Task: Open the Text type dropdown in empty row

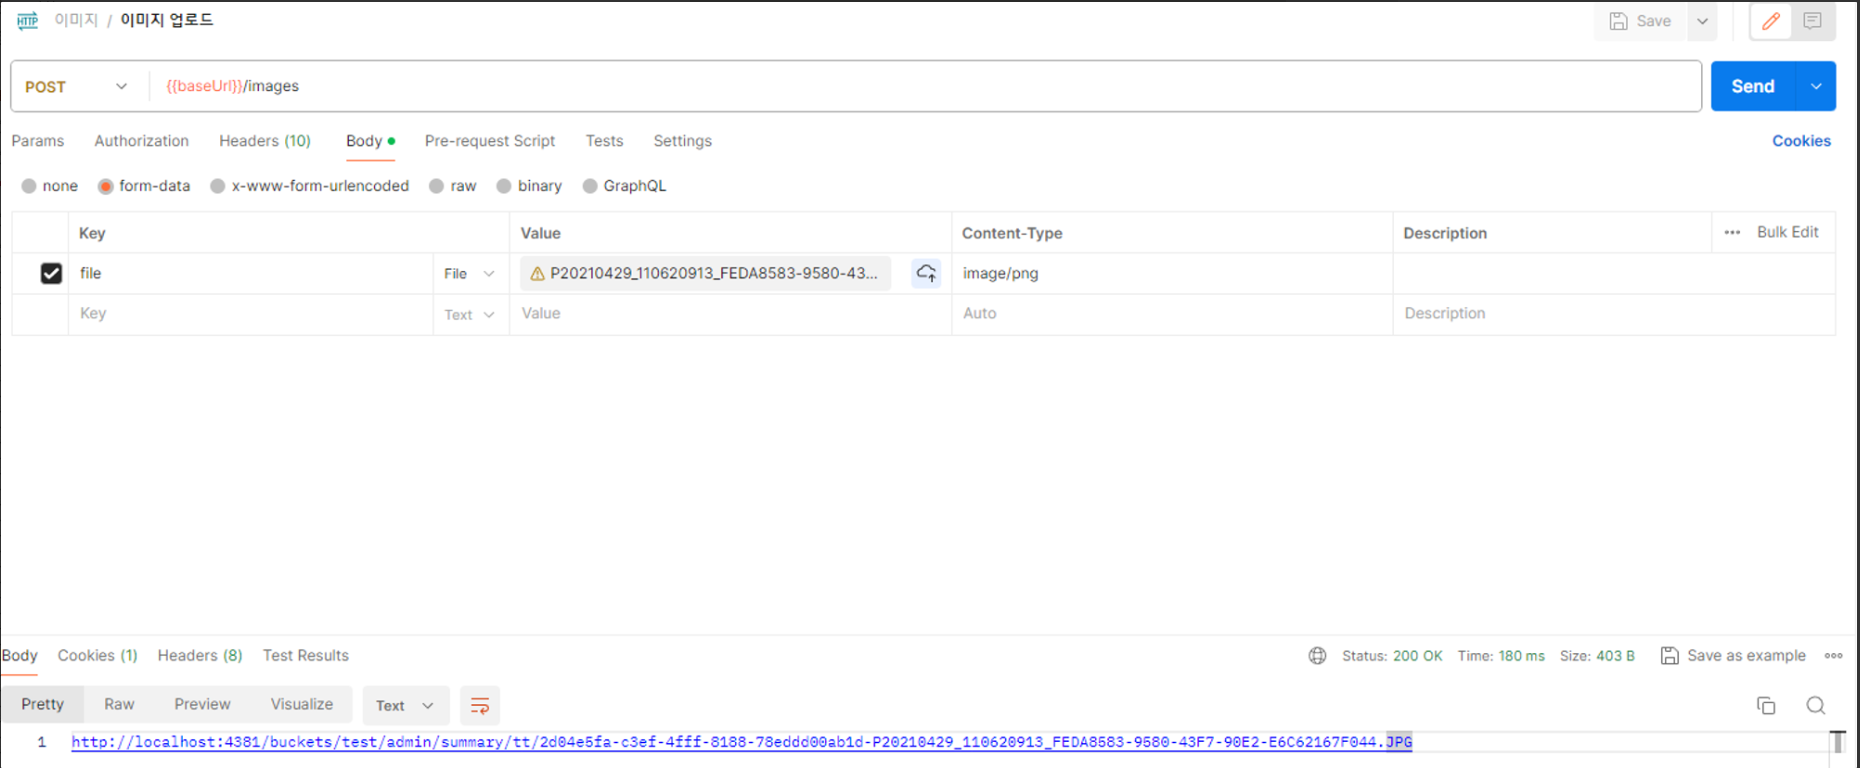Action: (469, 315)
